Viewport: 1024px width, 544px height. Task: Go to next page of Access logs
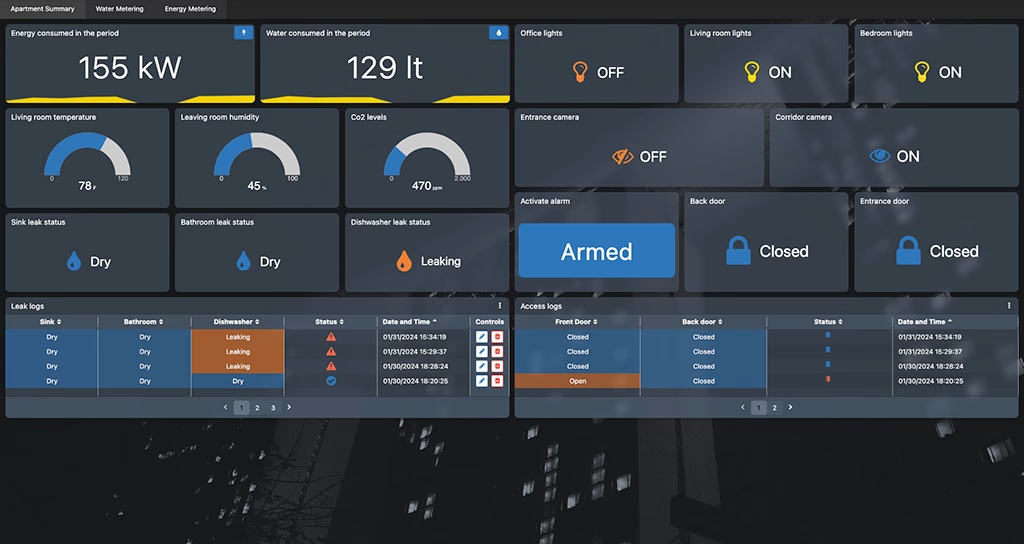click(790, 407)
